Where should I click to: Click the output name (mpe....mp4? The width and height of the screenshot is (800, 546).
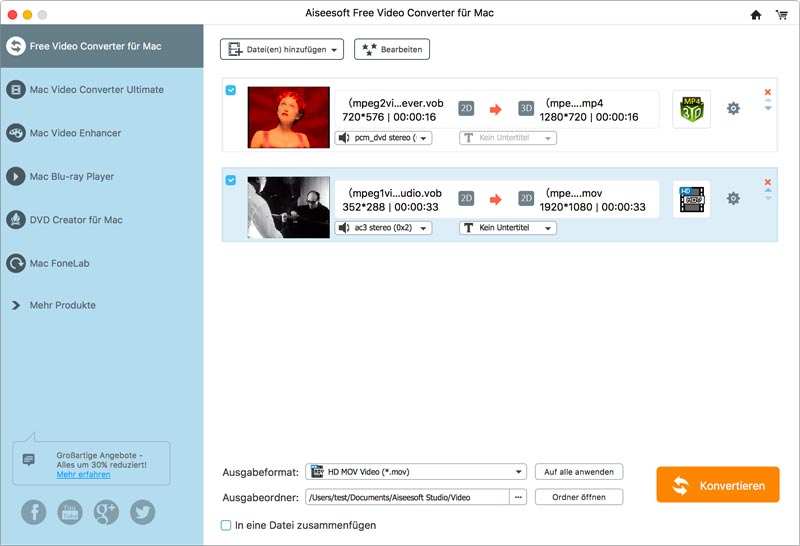[x=574, y=103]
